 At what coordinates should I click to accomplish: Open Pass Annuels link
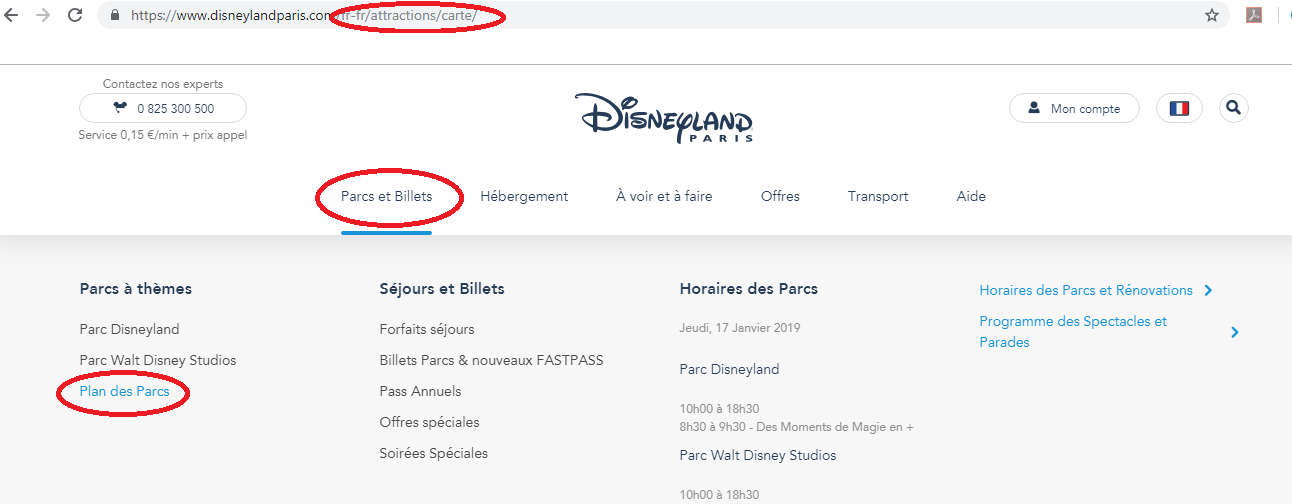[x=421, y=391]
